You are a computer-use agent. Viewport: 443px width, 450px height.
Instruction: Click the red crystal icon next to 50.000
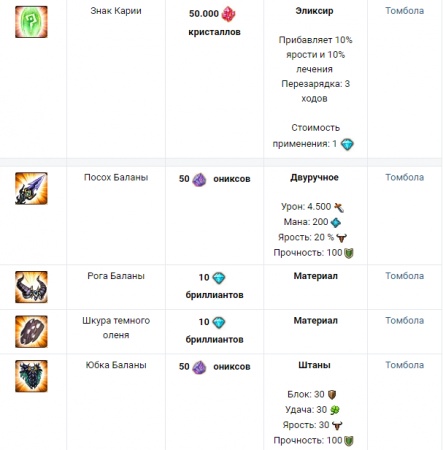pos(228,14)
